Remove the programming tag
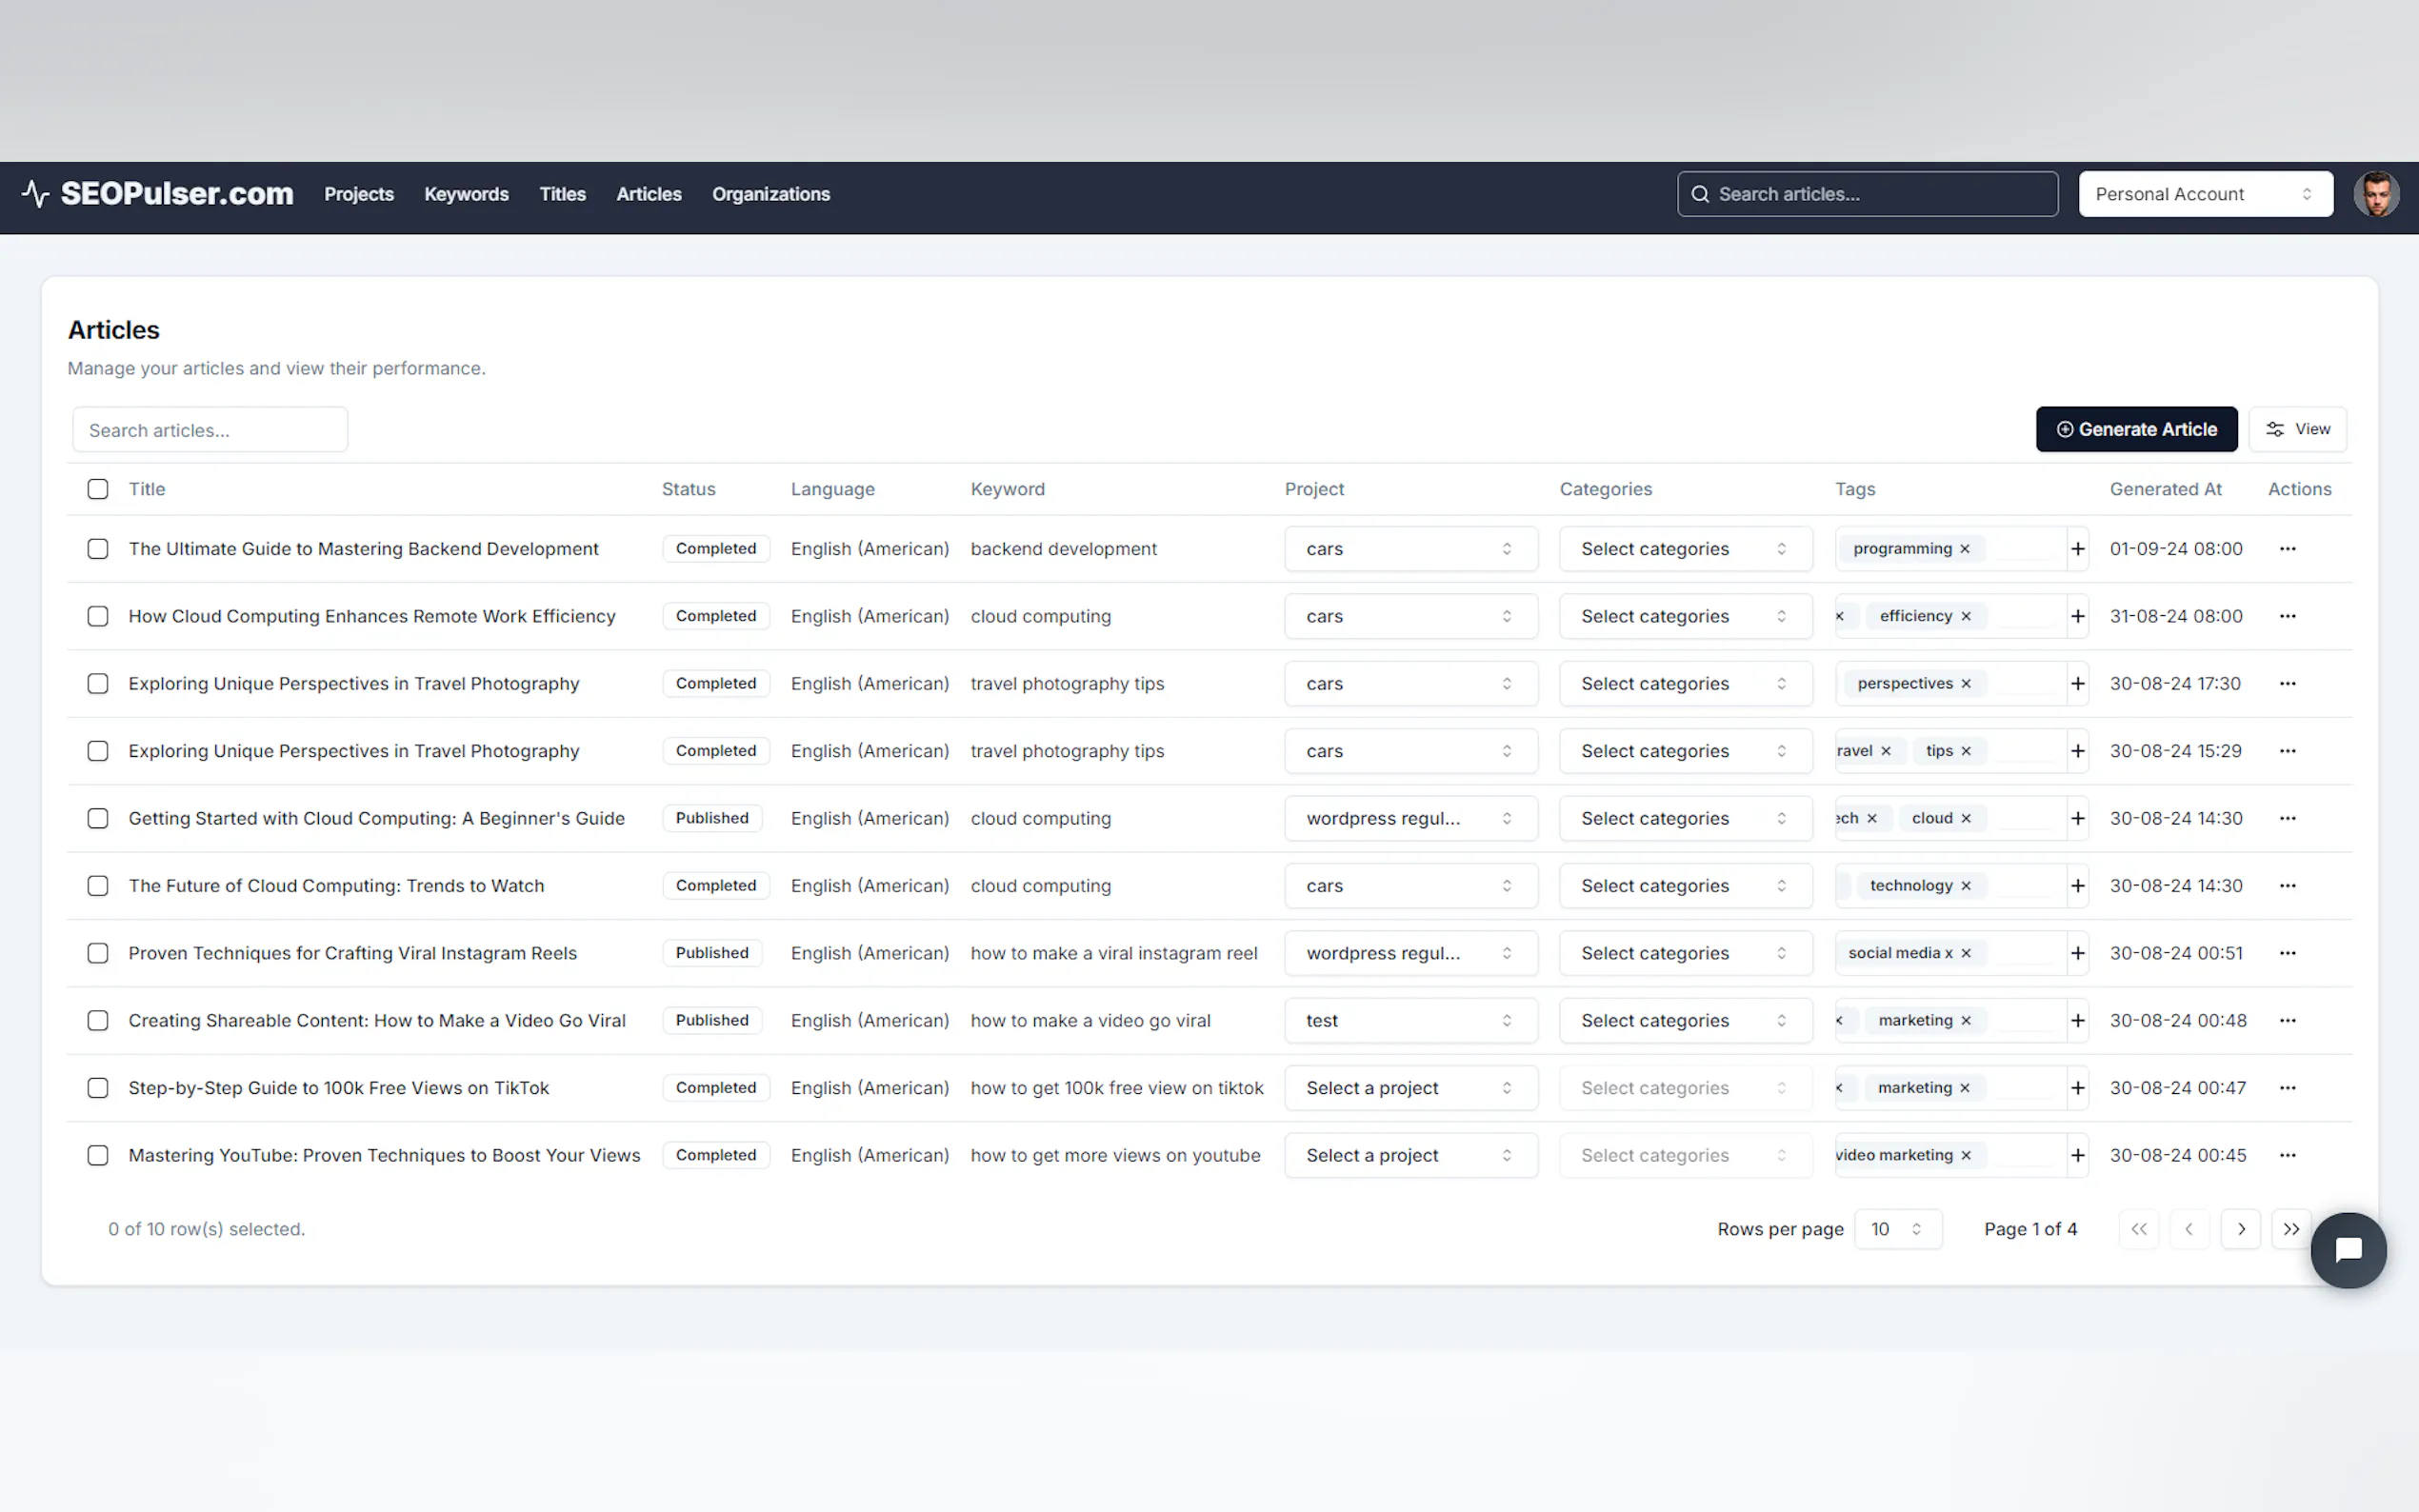Viewport: 2419px width, 1512px height. click(x=1964, y=549)
